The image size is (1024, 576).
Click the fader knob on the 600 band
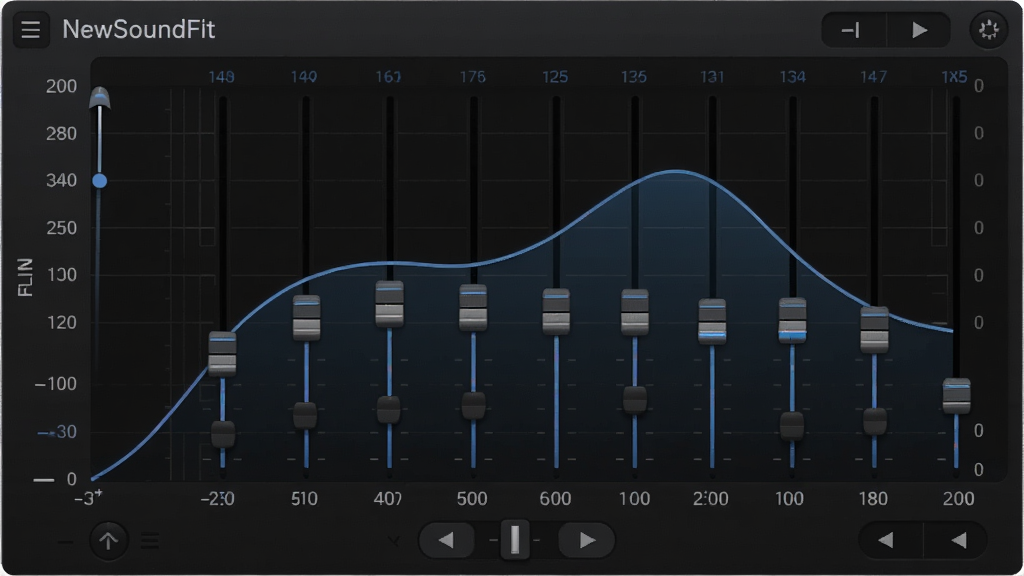556,312
